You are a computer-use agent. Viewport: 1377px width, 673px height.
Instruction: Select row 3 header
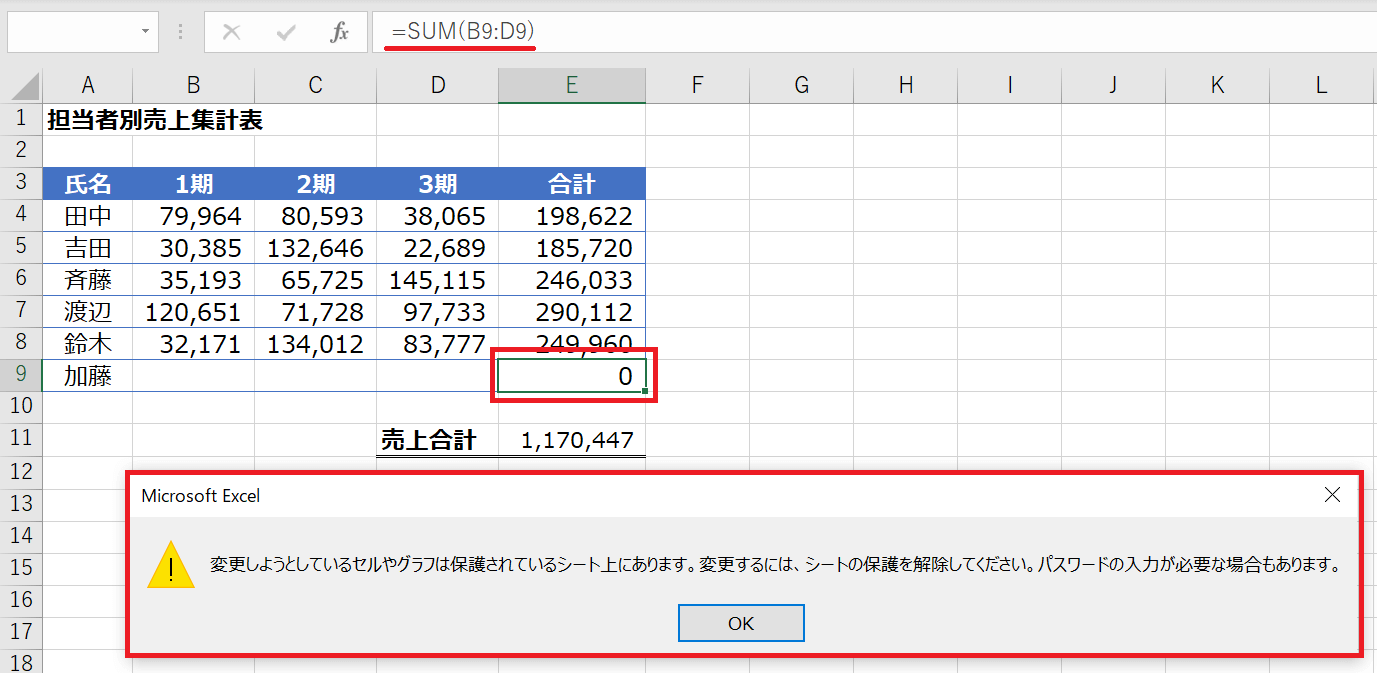(x=21, y=184)
